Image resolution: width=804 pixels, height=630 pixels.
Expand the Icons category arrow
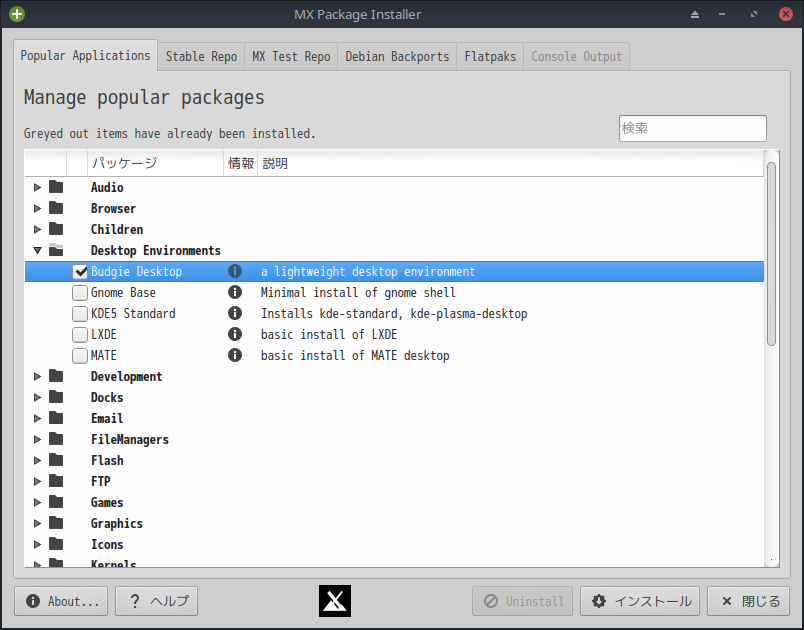[37, 544]
